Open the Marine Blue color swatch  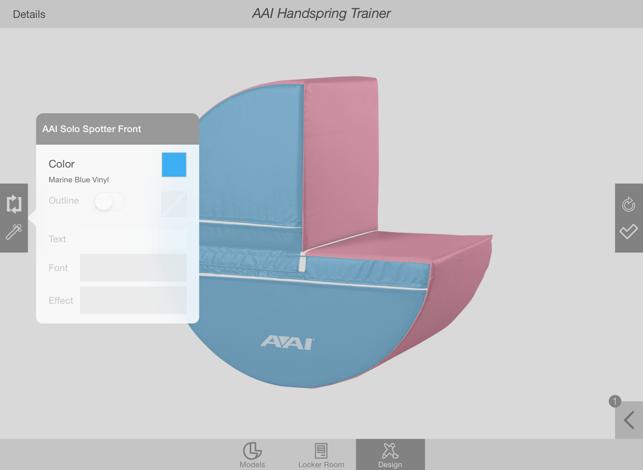174,165
